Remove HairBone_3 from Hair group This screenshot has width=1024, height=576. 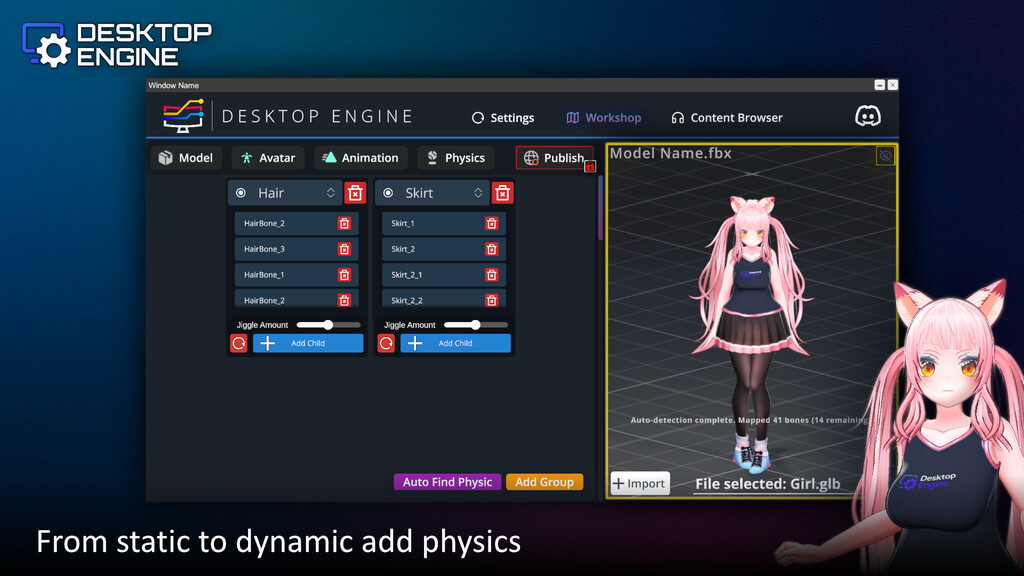(344, 249)
